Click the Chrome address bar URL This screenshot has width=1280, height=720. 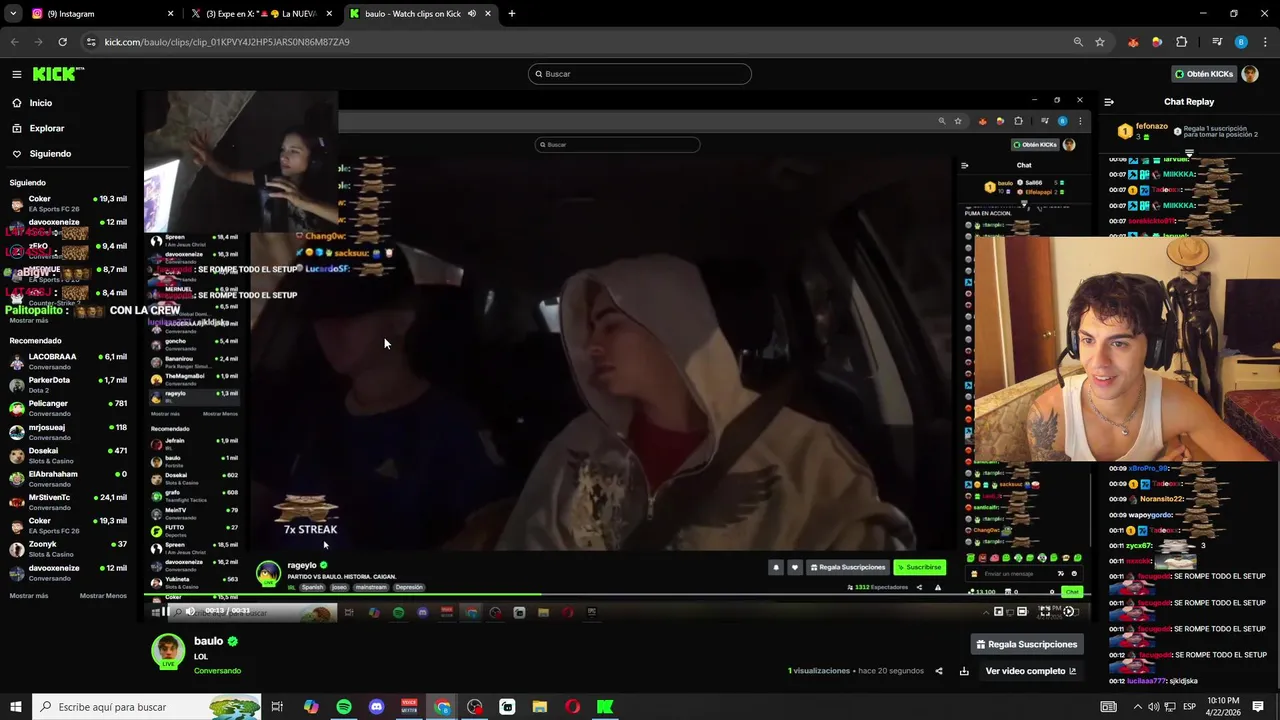click(227, 42)
